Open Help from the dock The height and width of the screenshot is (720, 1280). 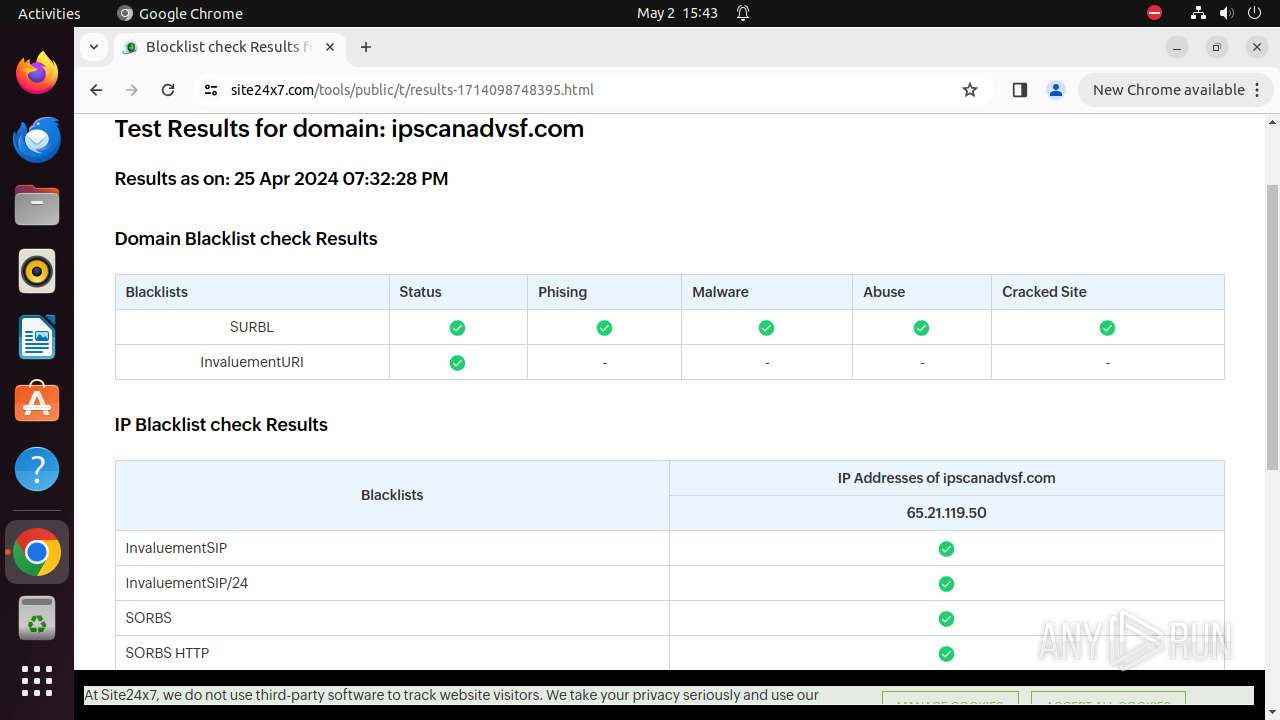(37, 469)
